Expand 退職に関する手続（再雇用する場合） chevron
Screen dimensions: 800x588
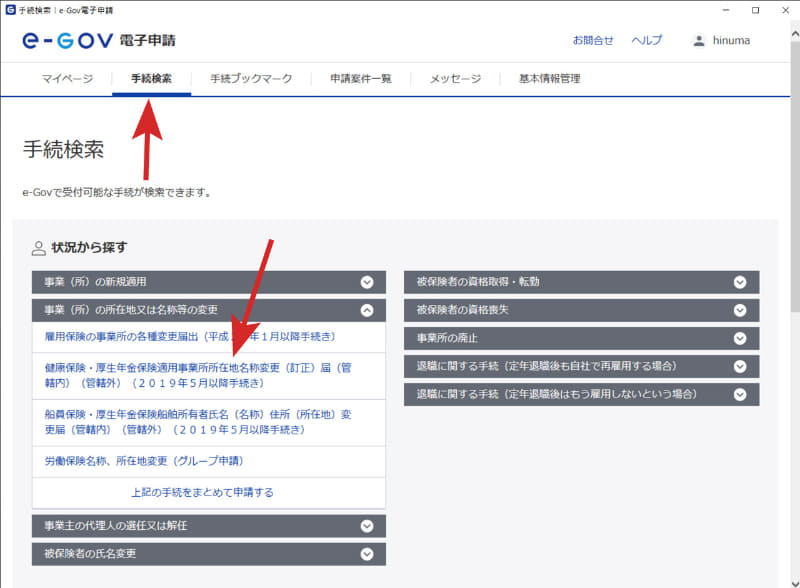tap(740, 366)
